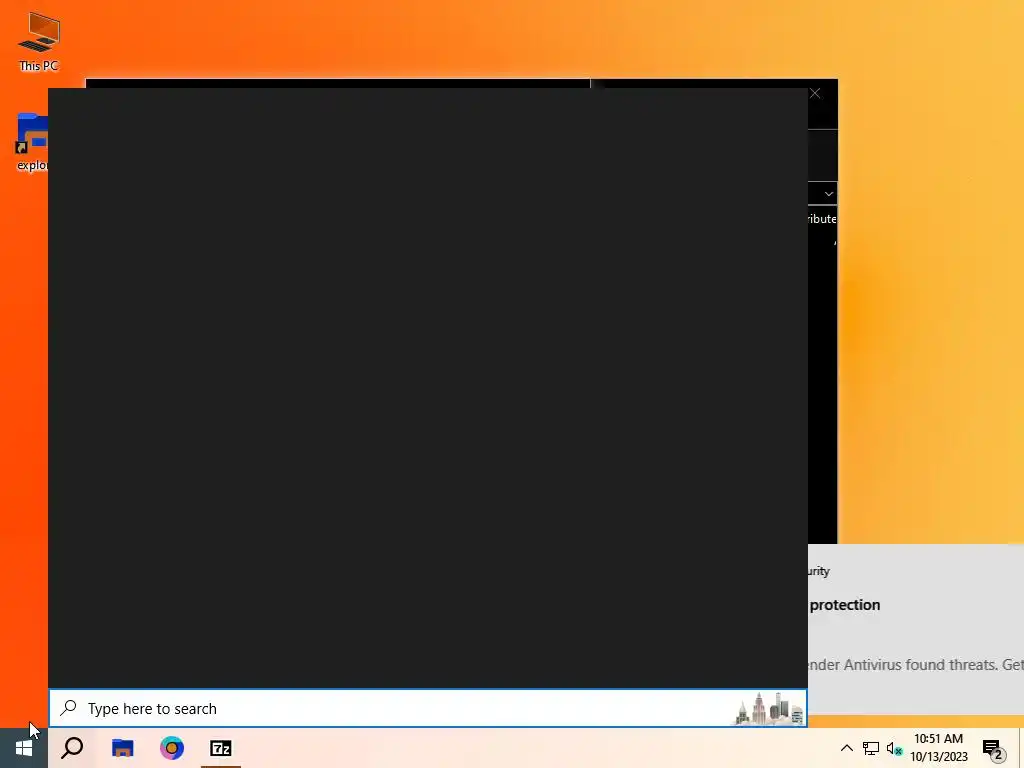Open the clock showing 10:51 AM
Screen dimensions: 1024x768
point(938,748)
